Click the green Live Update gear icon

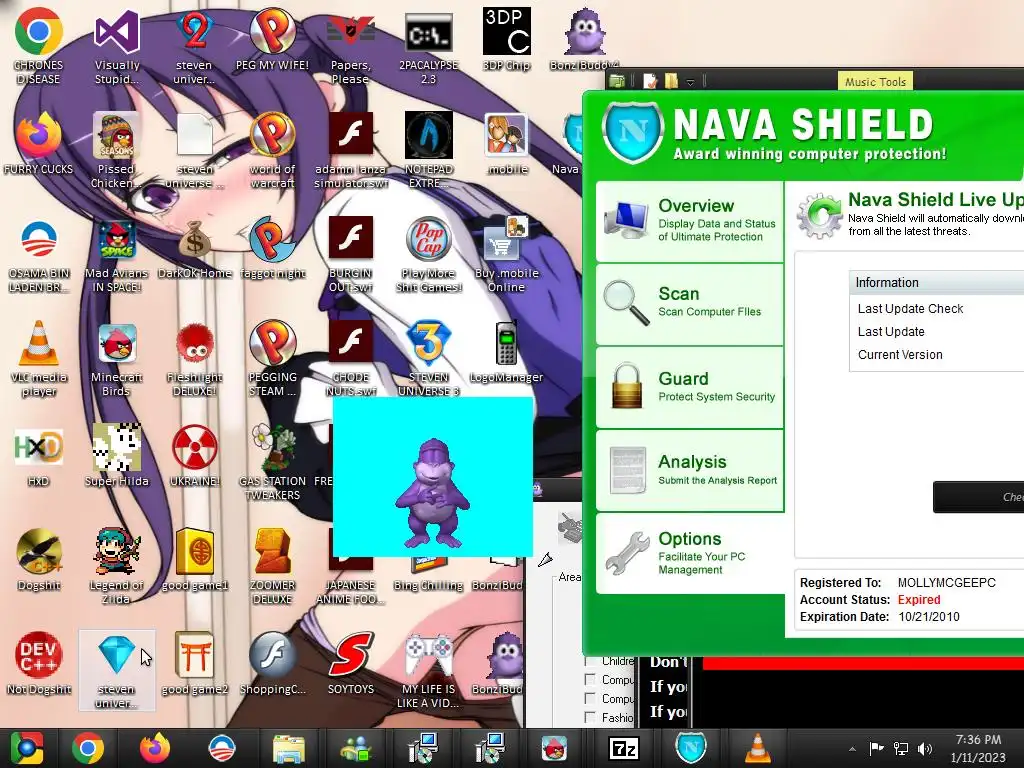pyautogui.click(x=820, y=216)
